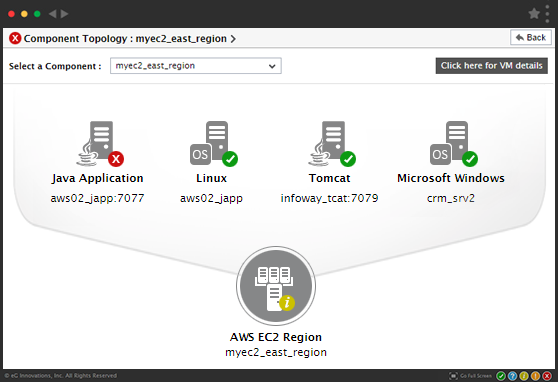Click the red critical status icon in footer

[x=547, y=376]
